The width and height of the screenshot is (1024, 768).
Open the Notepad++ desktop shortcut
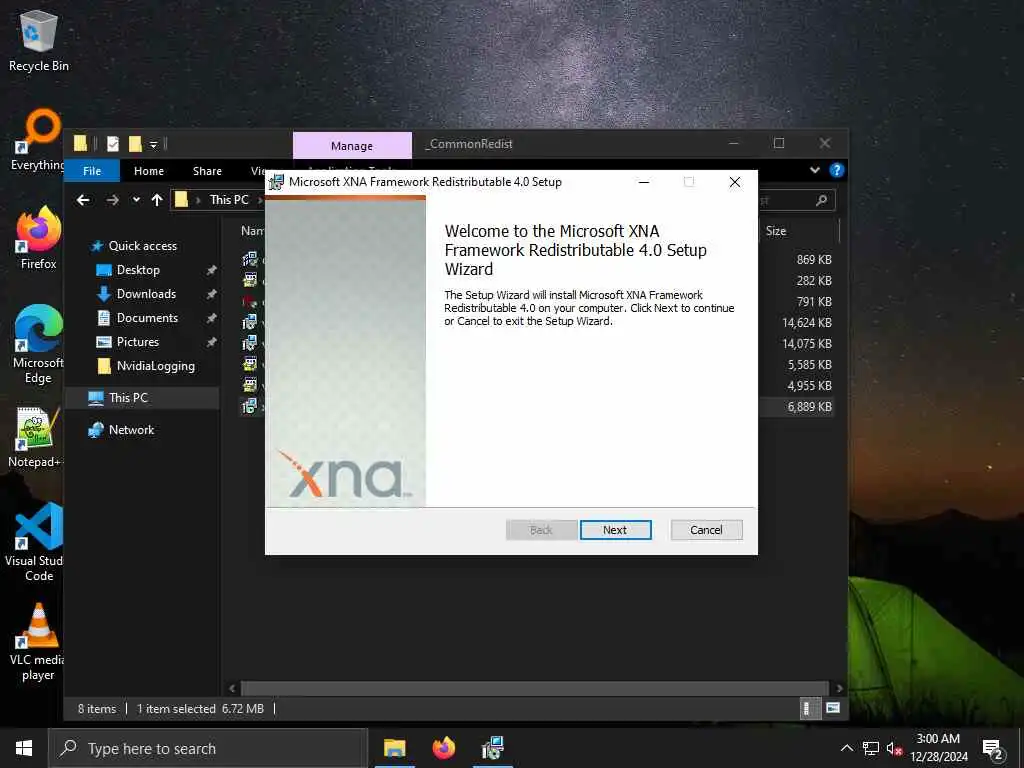(36, 438)
